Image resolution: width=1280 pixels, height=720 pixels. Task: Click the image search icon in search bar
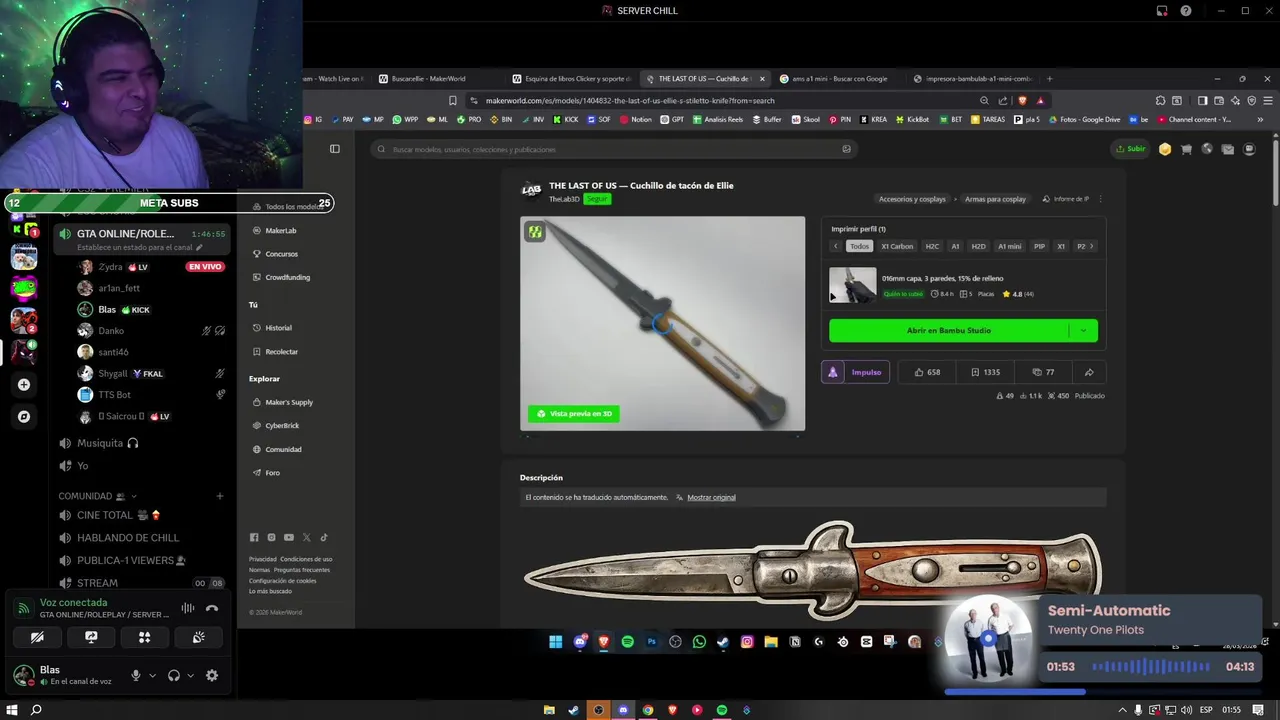(x=846, y=149)
